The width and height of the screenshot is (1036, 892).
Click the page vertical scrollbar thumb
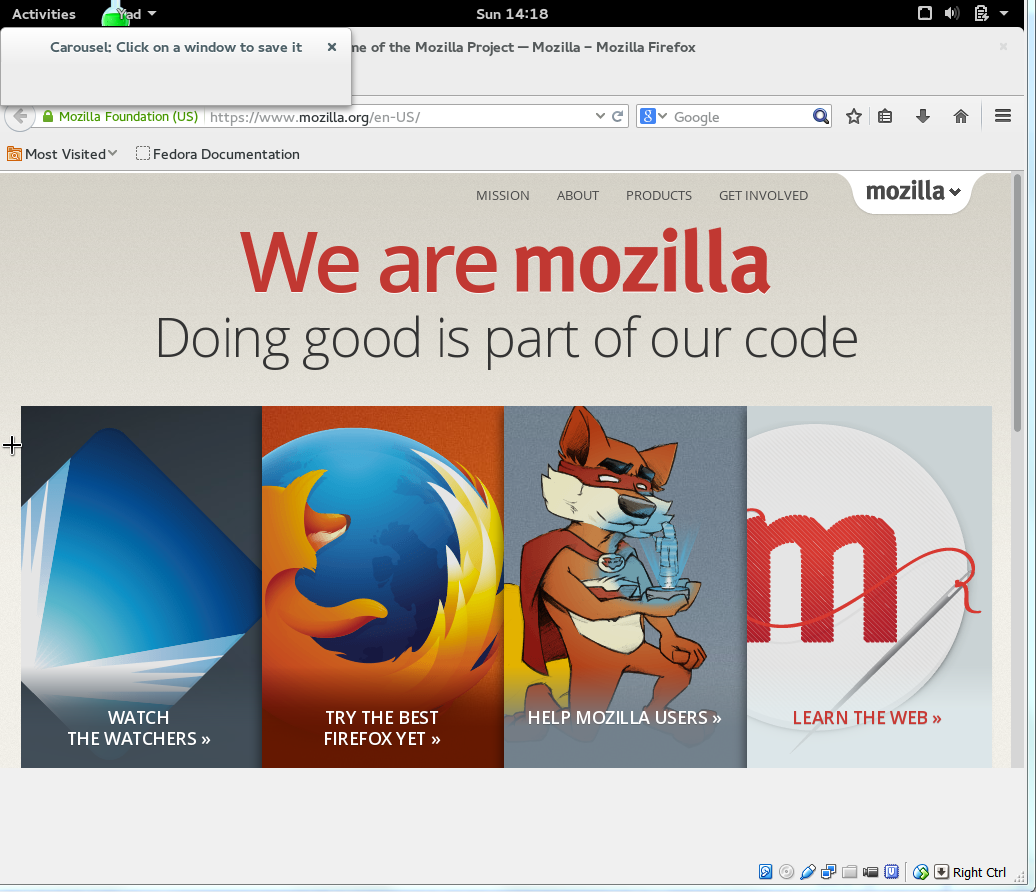[1018, 303]
